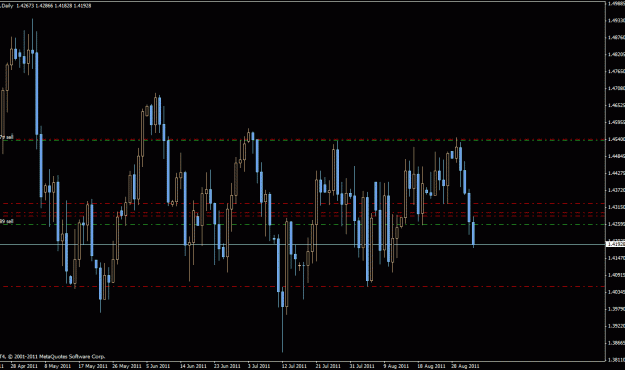
Task: Click the '3 Jul 2011' date label
Action: [259, 366]
